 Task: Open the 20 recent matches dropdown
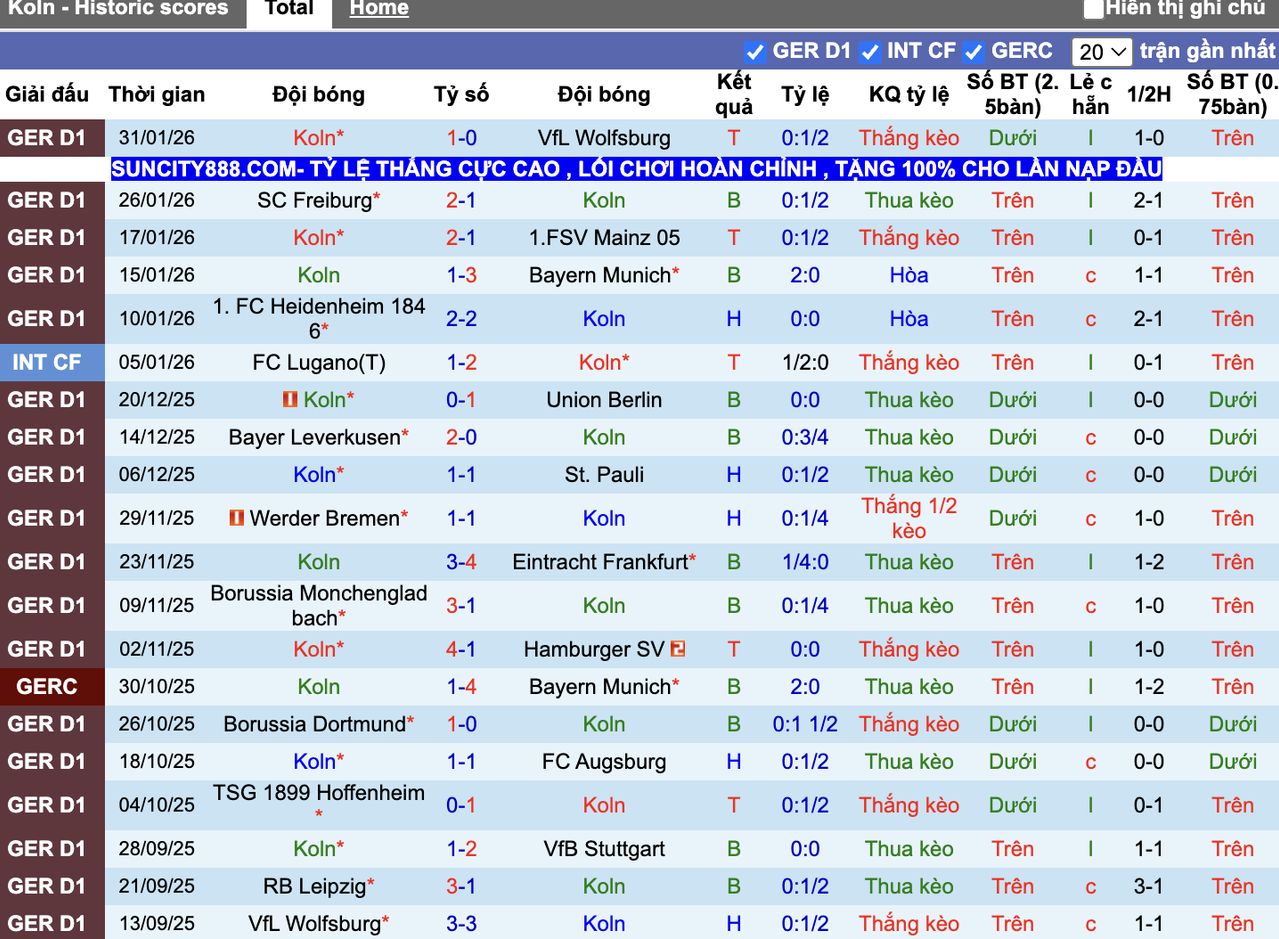(x=1101, y=52)
